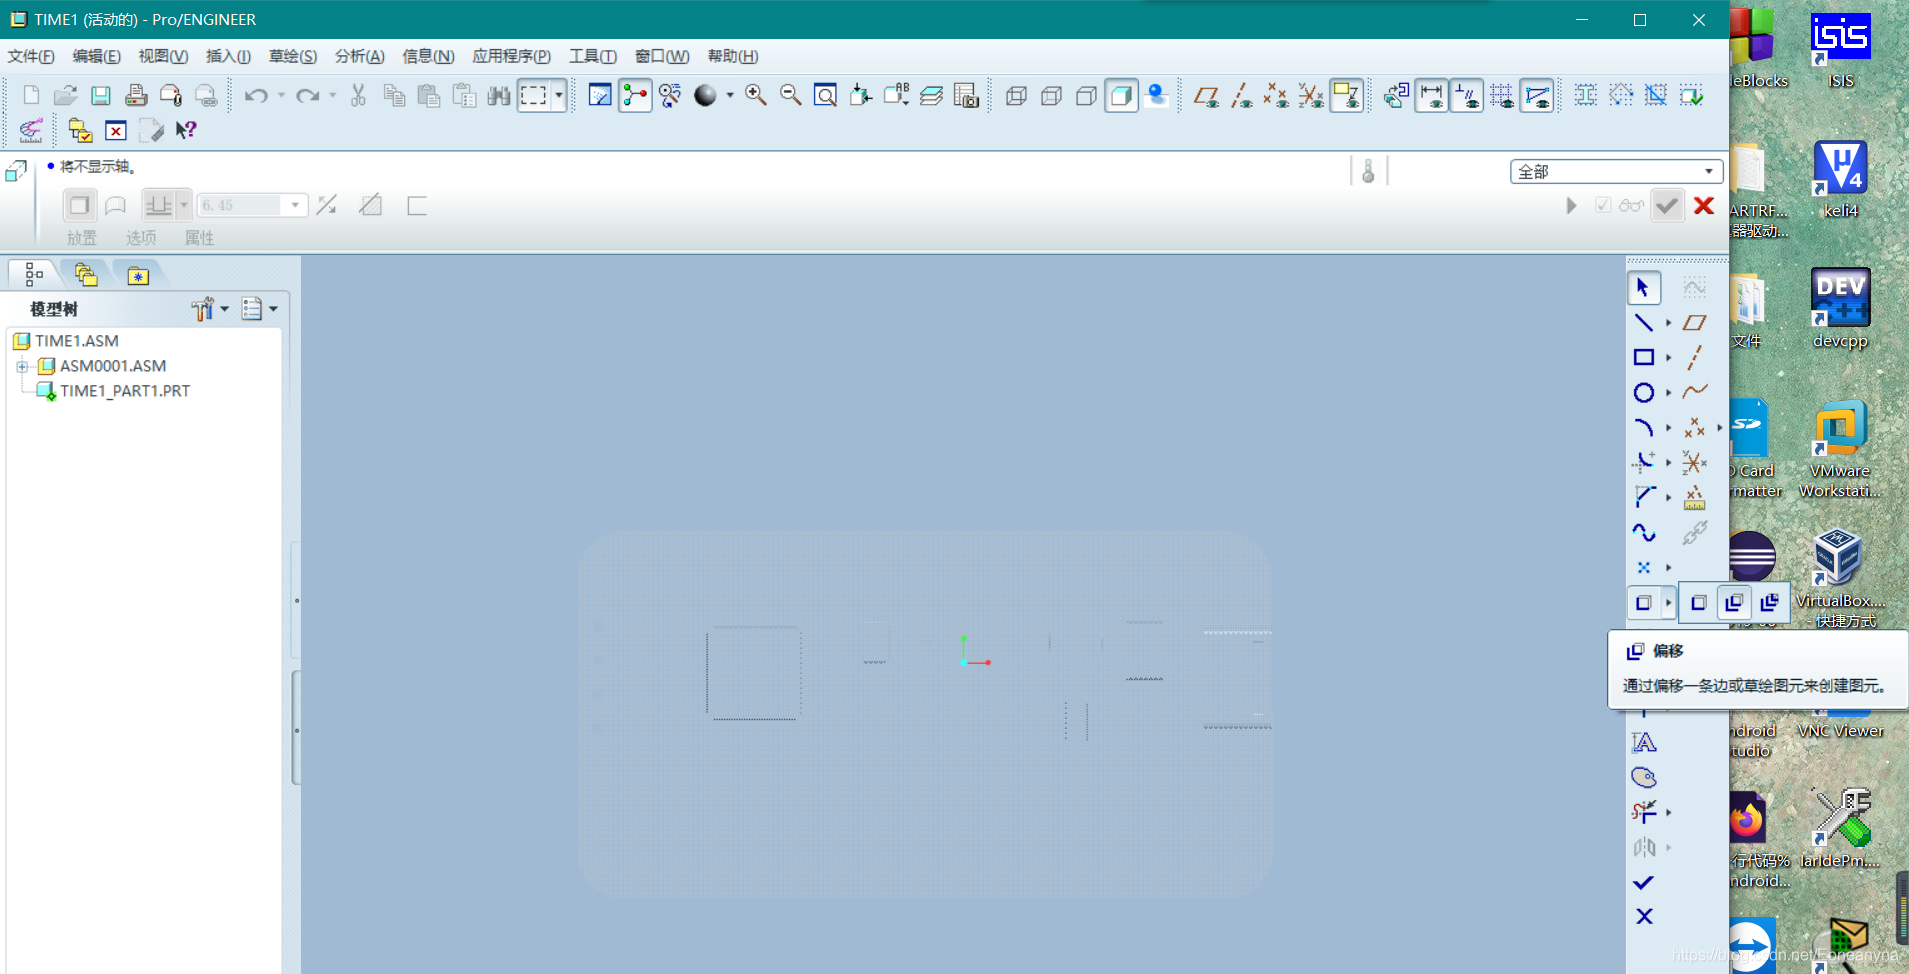Open the selection box tool dropdown arrow
This screenshot has height=974, width=1909.
(x=559, y=95)
